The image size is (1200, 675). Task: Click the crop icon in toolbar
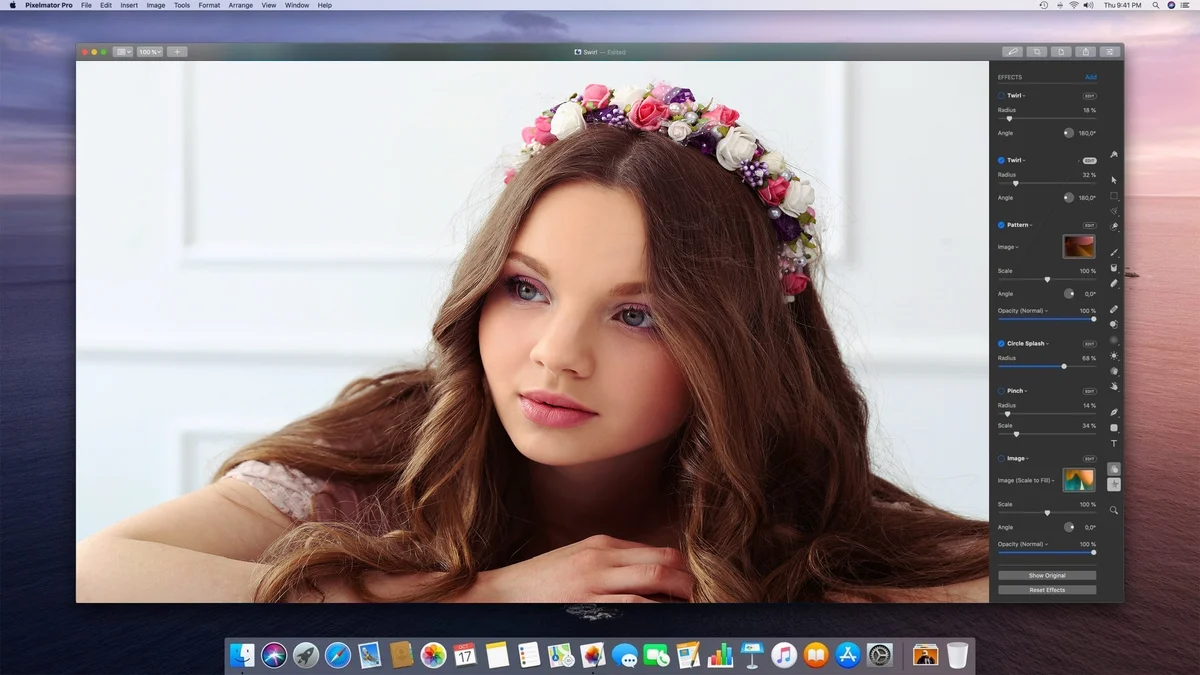coord(1037,52)
